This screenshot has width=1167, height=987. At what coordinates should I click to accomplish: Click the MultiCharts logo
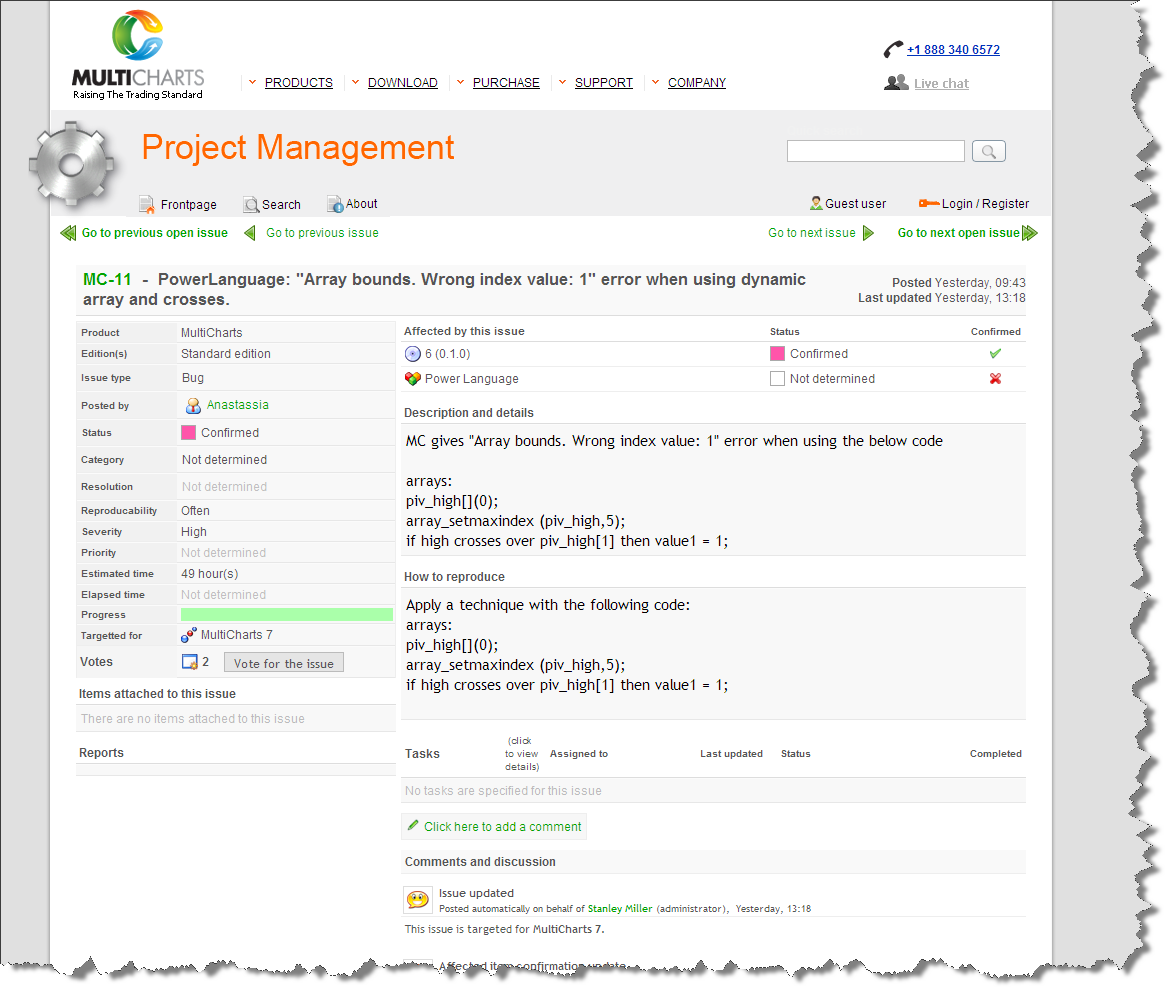138,55
